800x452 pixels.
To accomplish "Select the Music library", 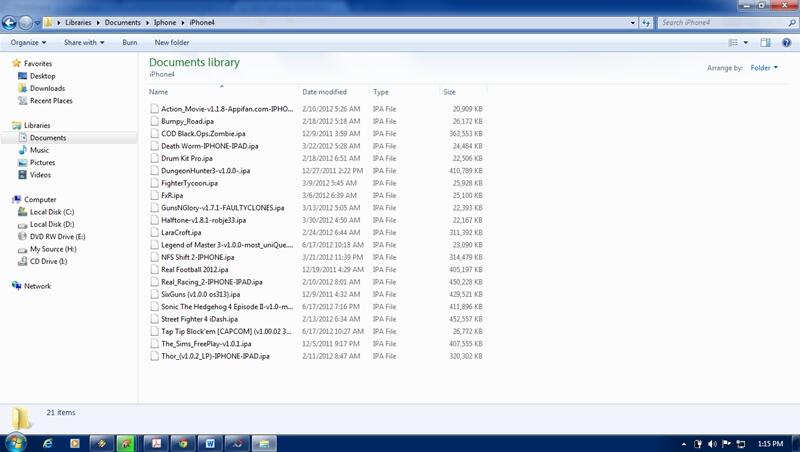I will coord(39,150).
